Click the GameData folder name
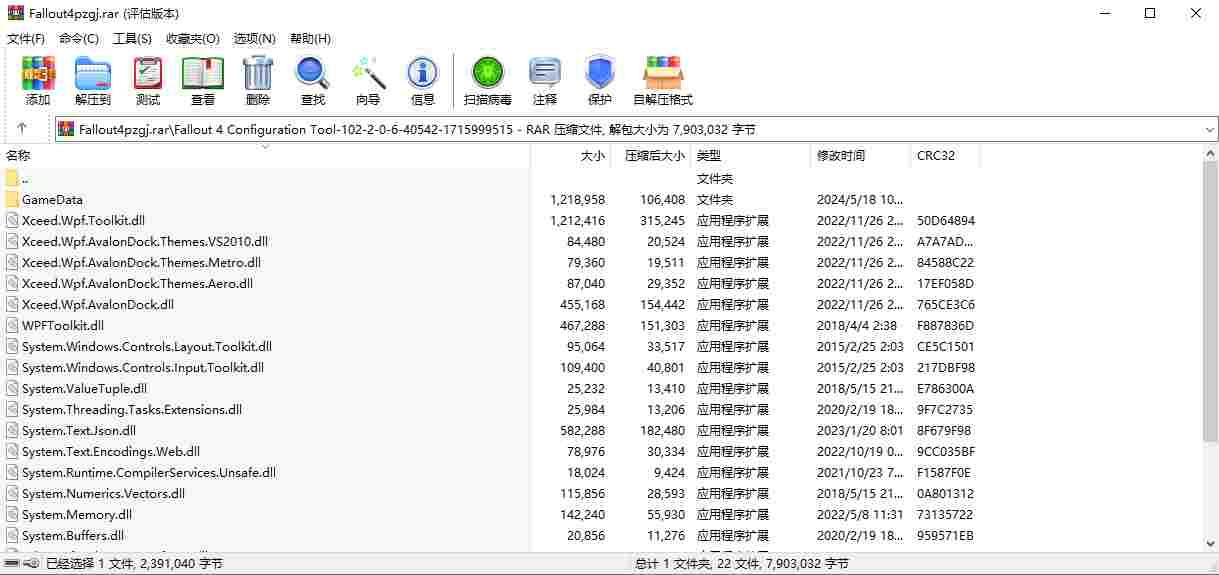This screenshot has width=1219, height=575. click(x=52, y=199)
